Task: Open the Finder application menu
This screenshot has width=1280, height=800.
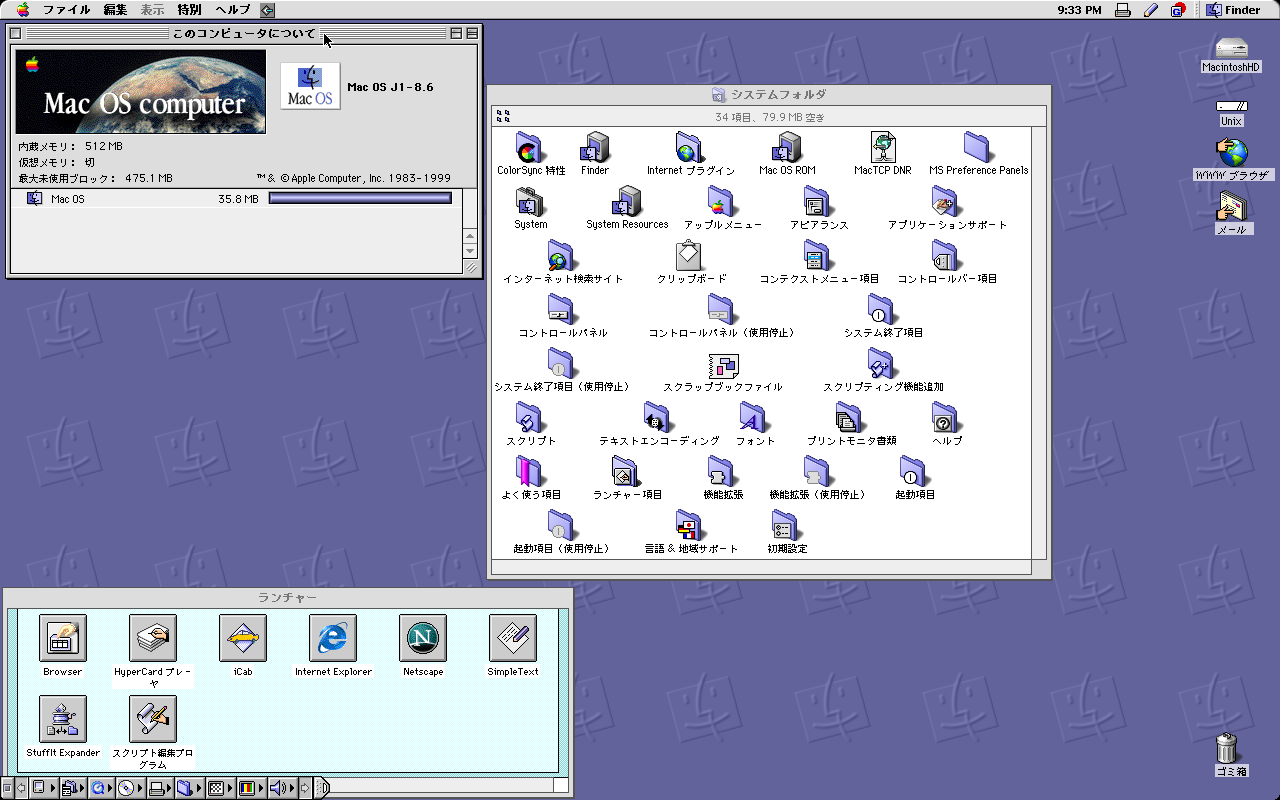Action: [1233, 10]
